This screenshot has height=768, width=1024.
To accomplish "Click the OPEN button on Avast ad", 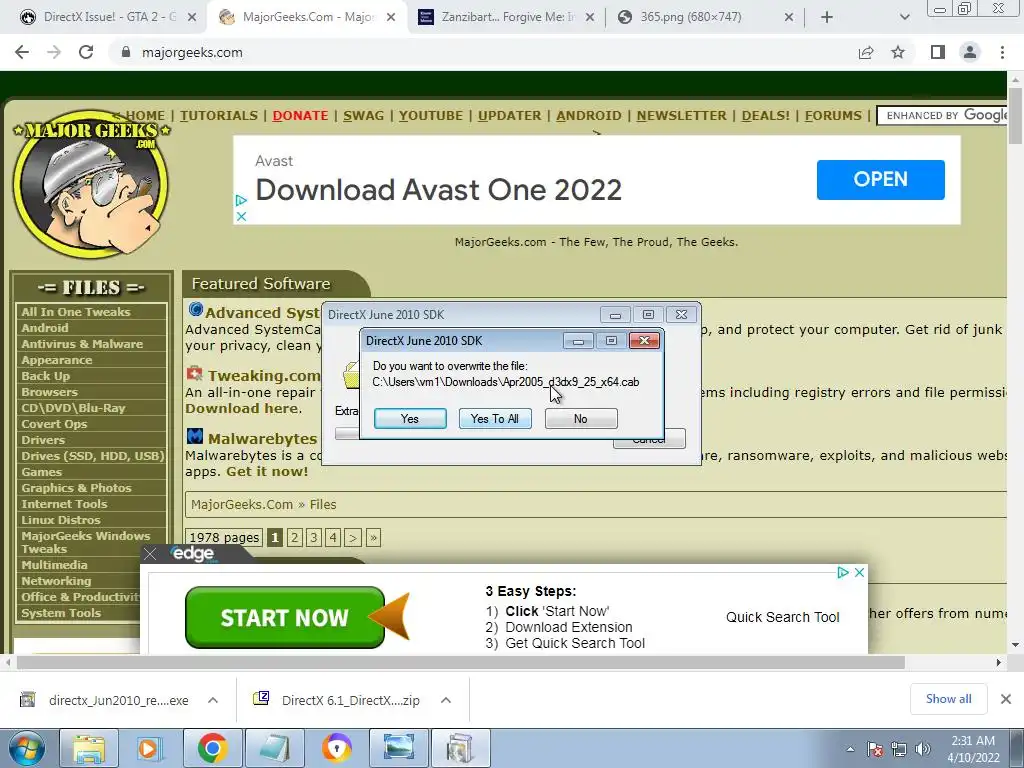I will (x=880, y=180).
